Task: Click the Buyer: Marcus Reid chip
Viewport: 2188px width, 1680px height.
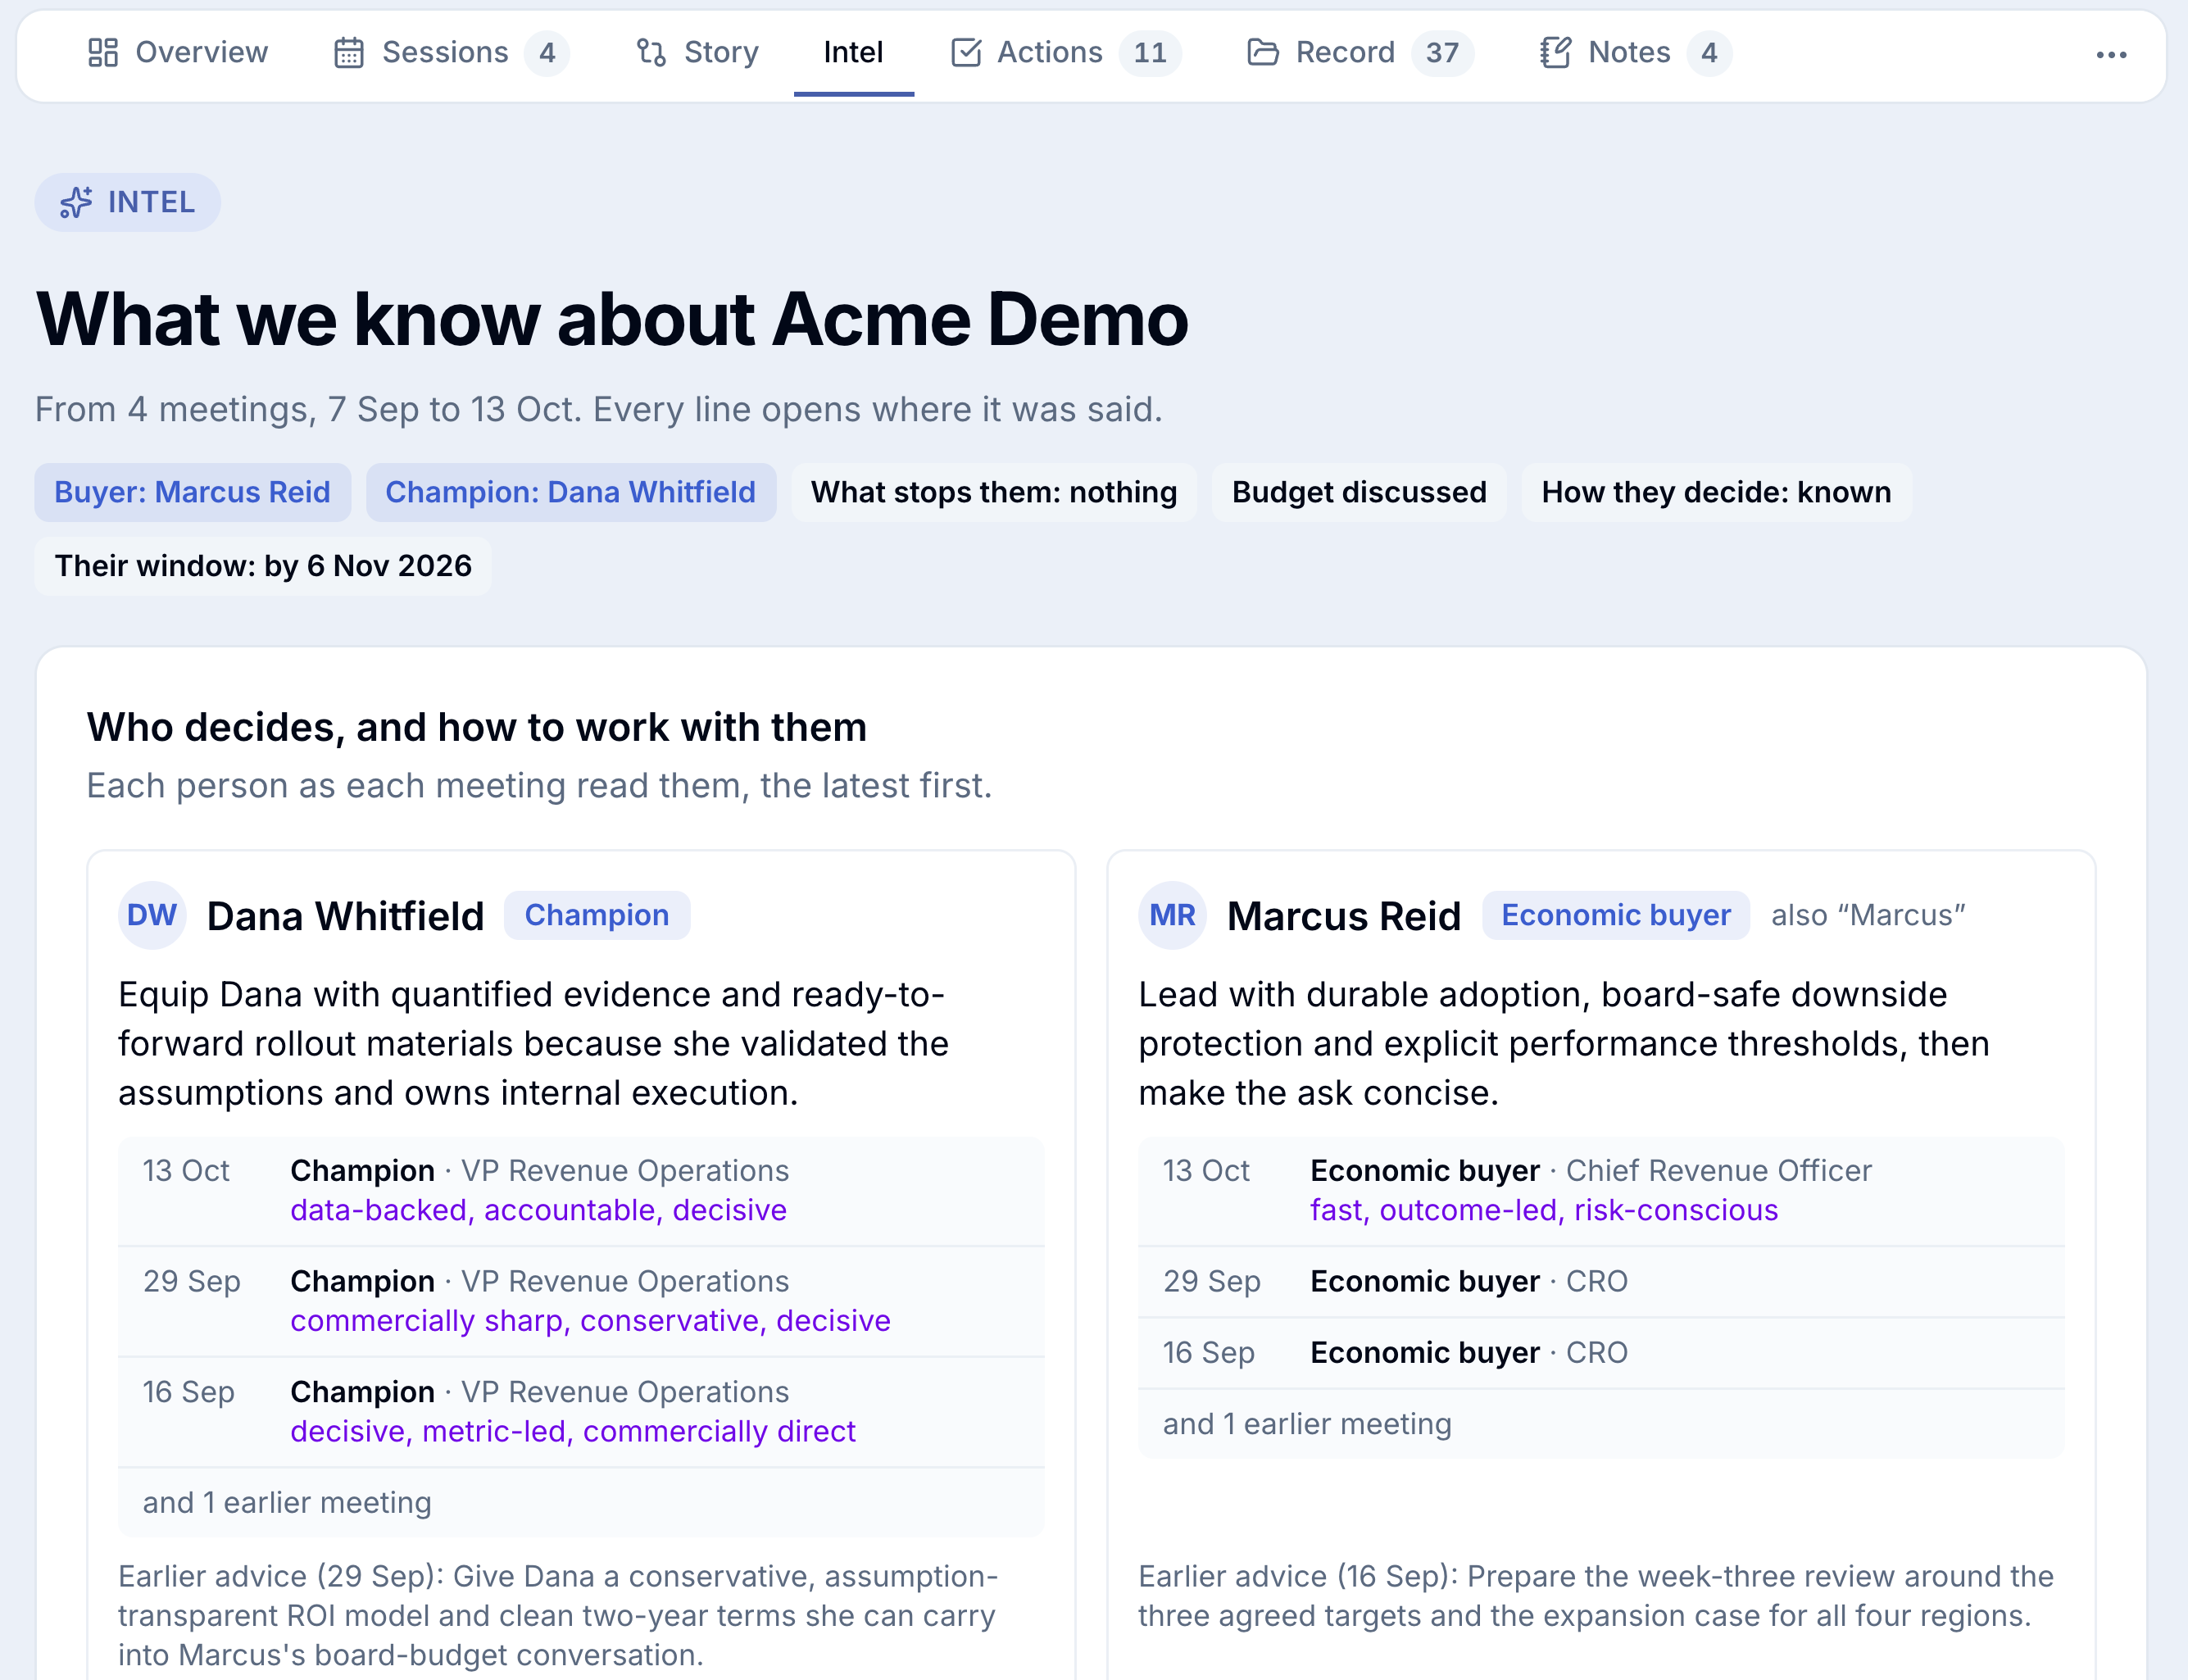Action: (192, 492)
